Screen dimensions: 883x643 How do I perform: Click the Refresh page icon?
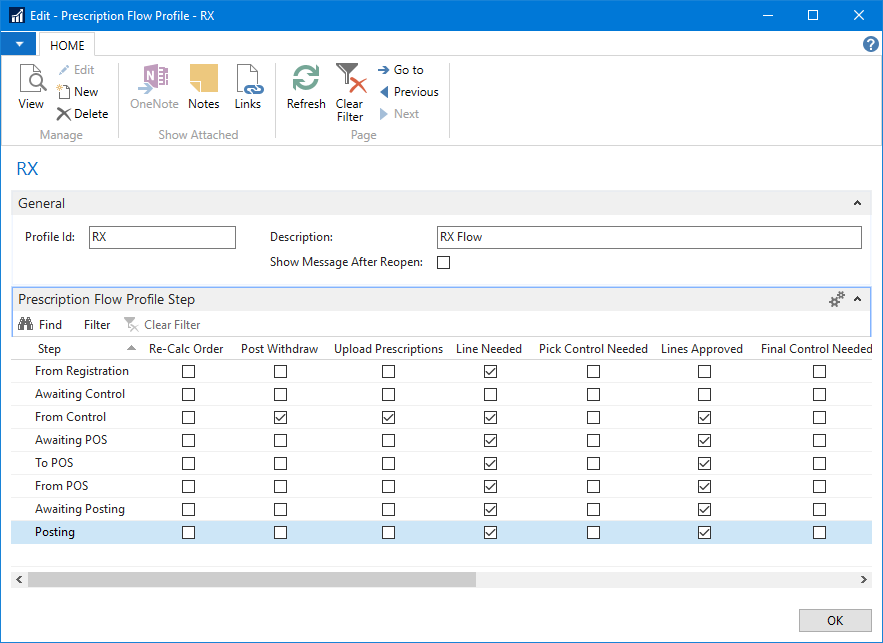(x=306, y=86)
